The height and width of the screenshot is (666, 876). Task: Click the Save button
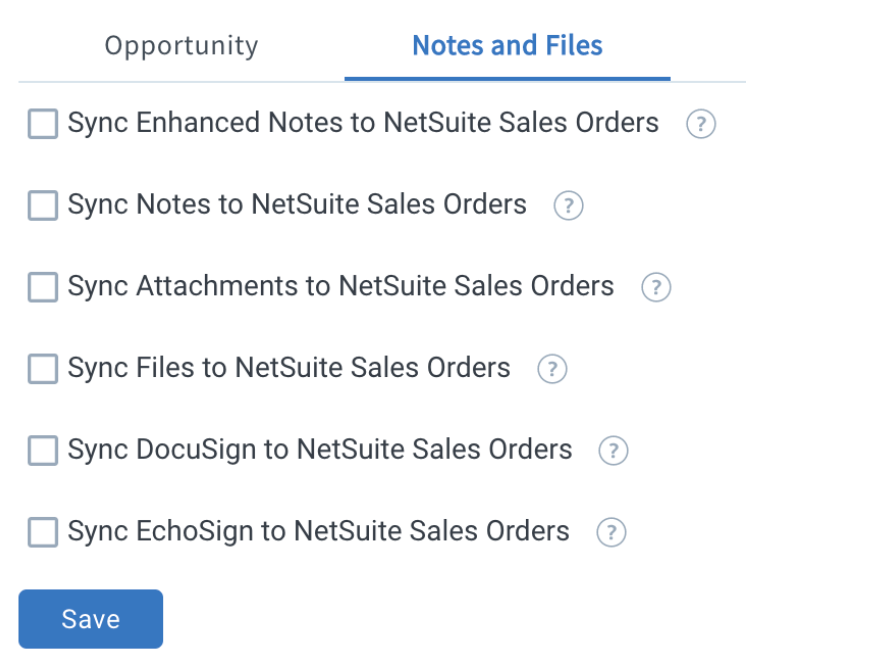pos(91,619)
